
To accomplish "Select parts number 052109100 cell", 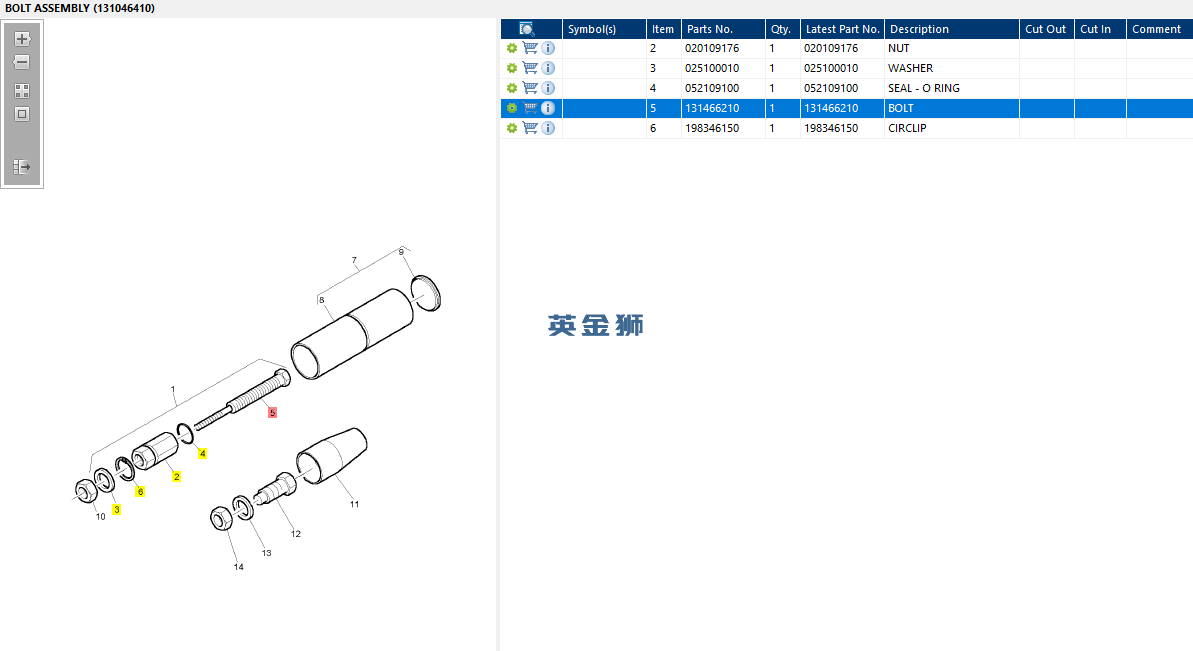I will (723, 88).
